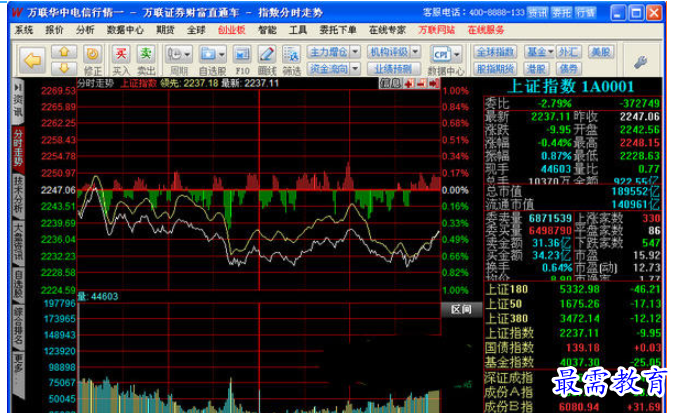Click the up arrow toolbar icon
This screenshot has height=413, width=676.
[x=64, y=52]
